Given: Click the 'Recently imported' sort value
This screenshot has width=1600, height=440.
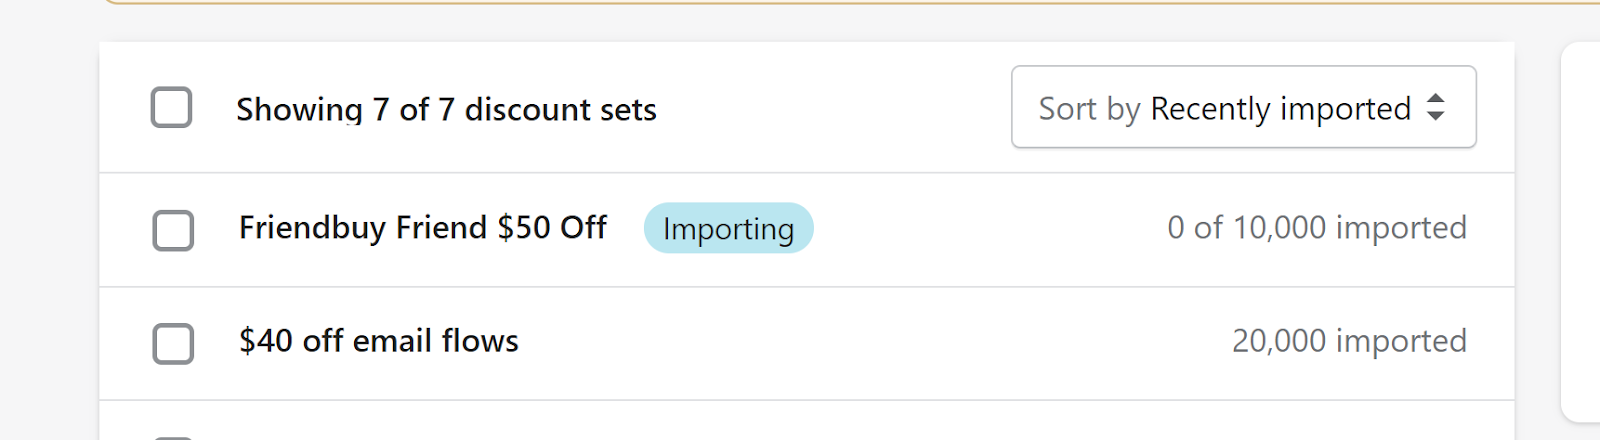Looking at the screenshot, I should 1280,108.
